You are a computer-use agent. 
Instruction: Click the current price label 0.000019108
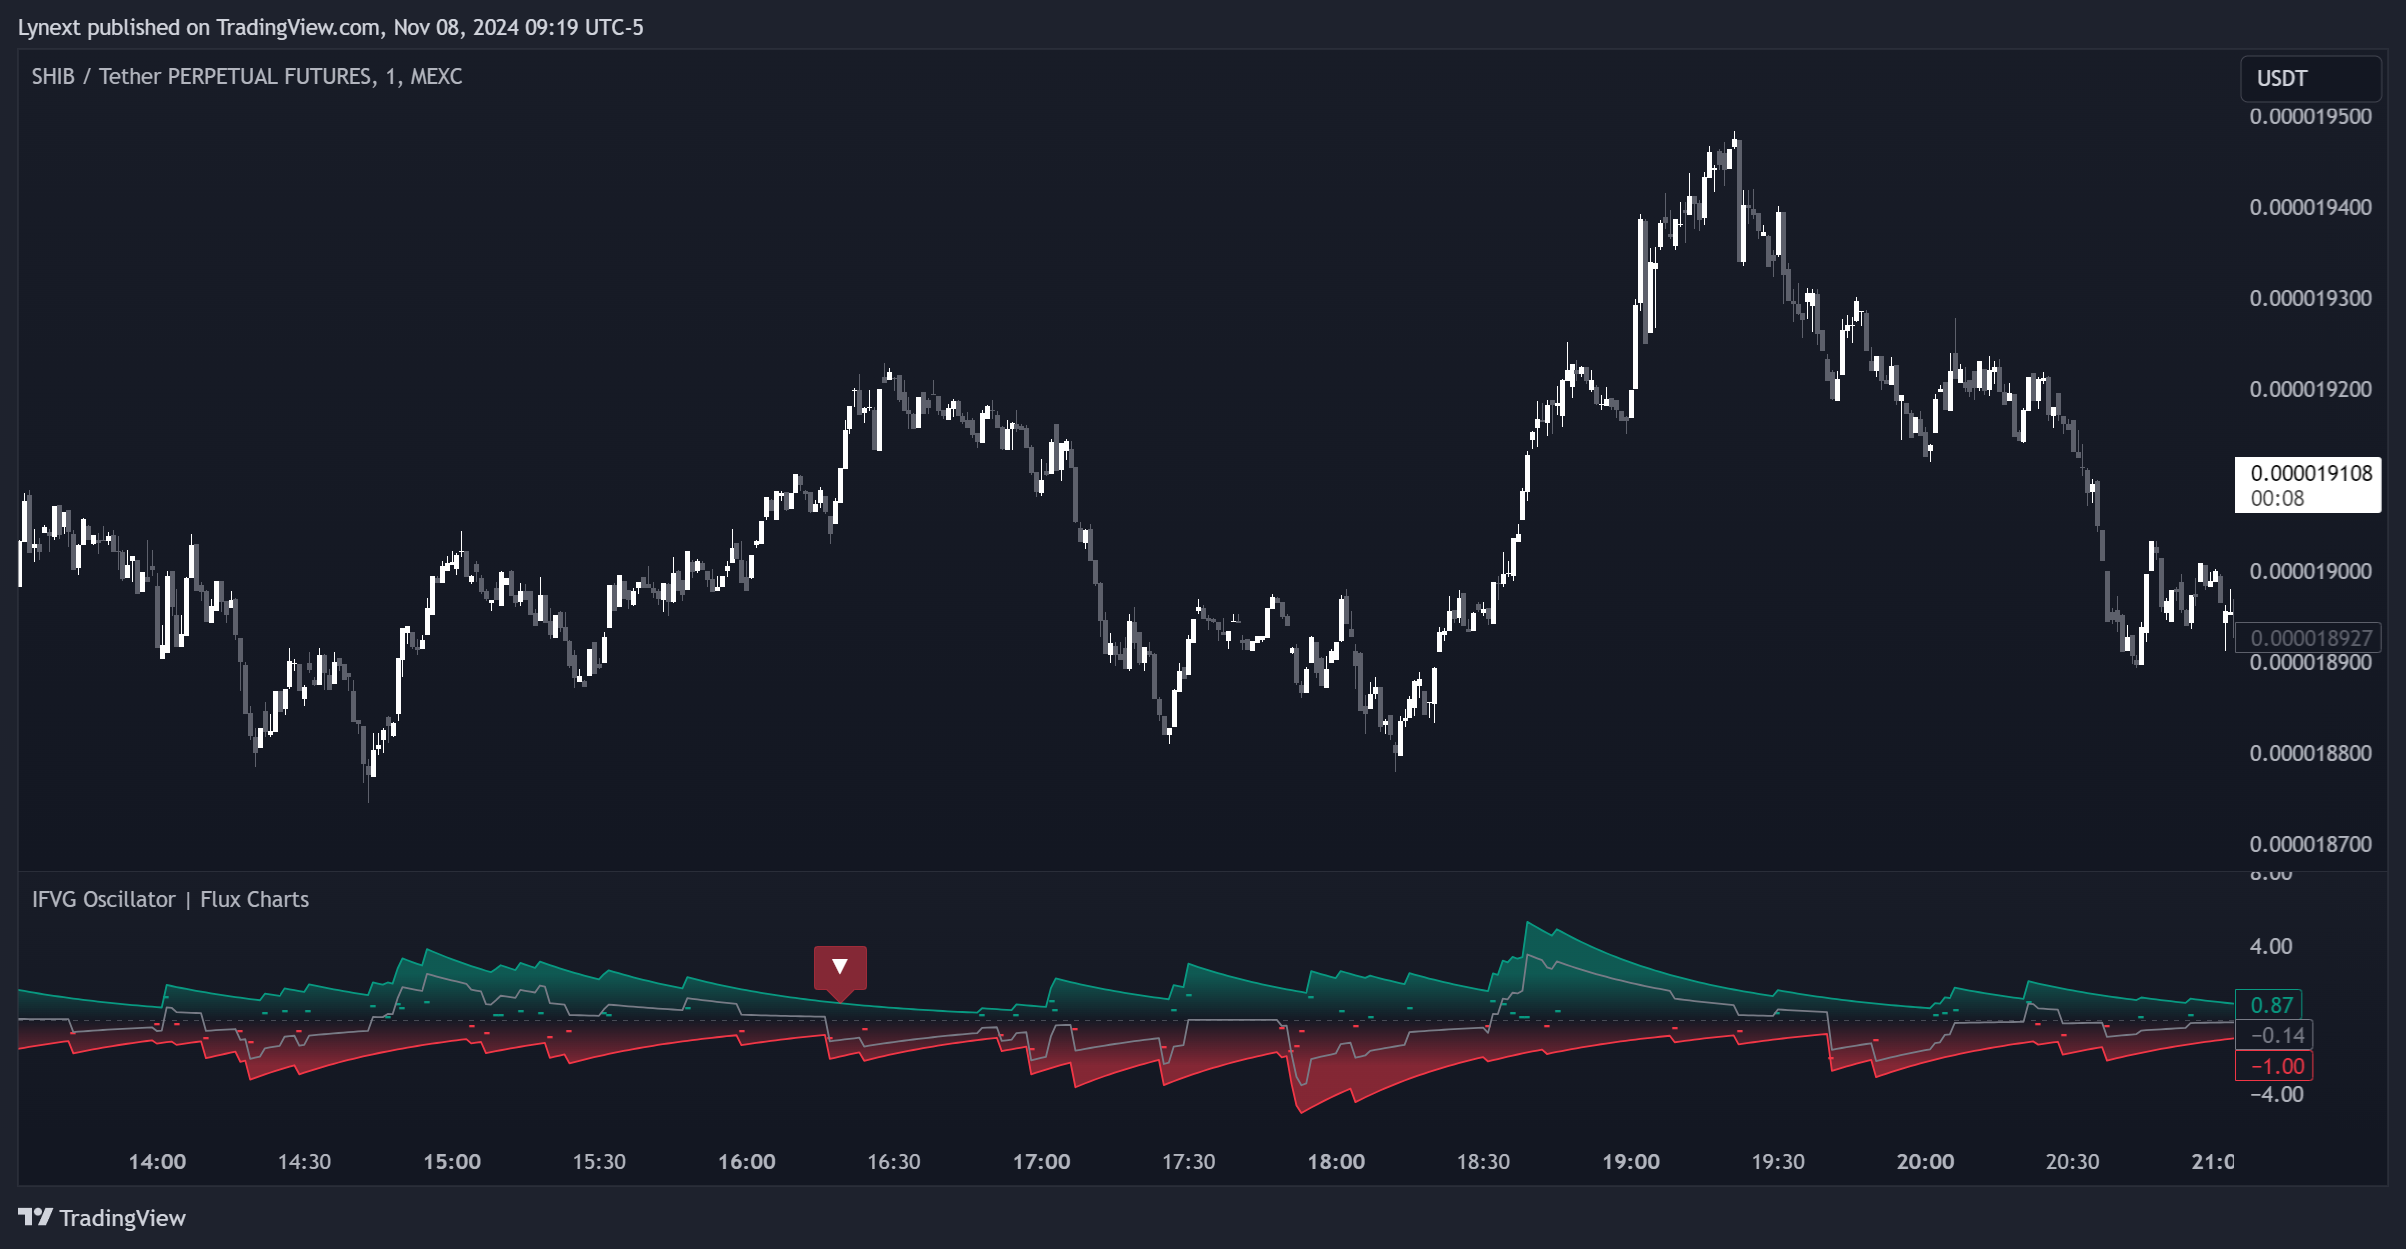[x=2310, y=473]
